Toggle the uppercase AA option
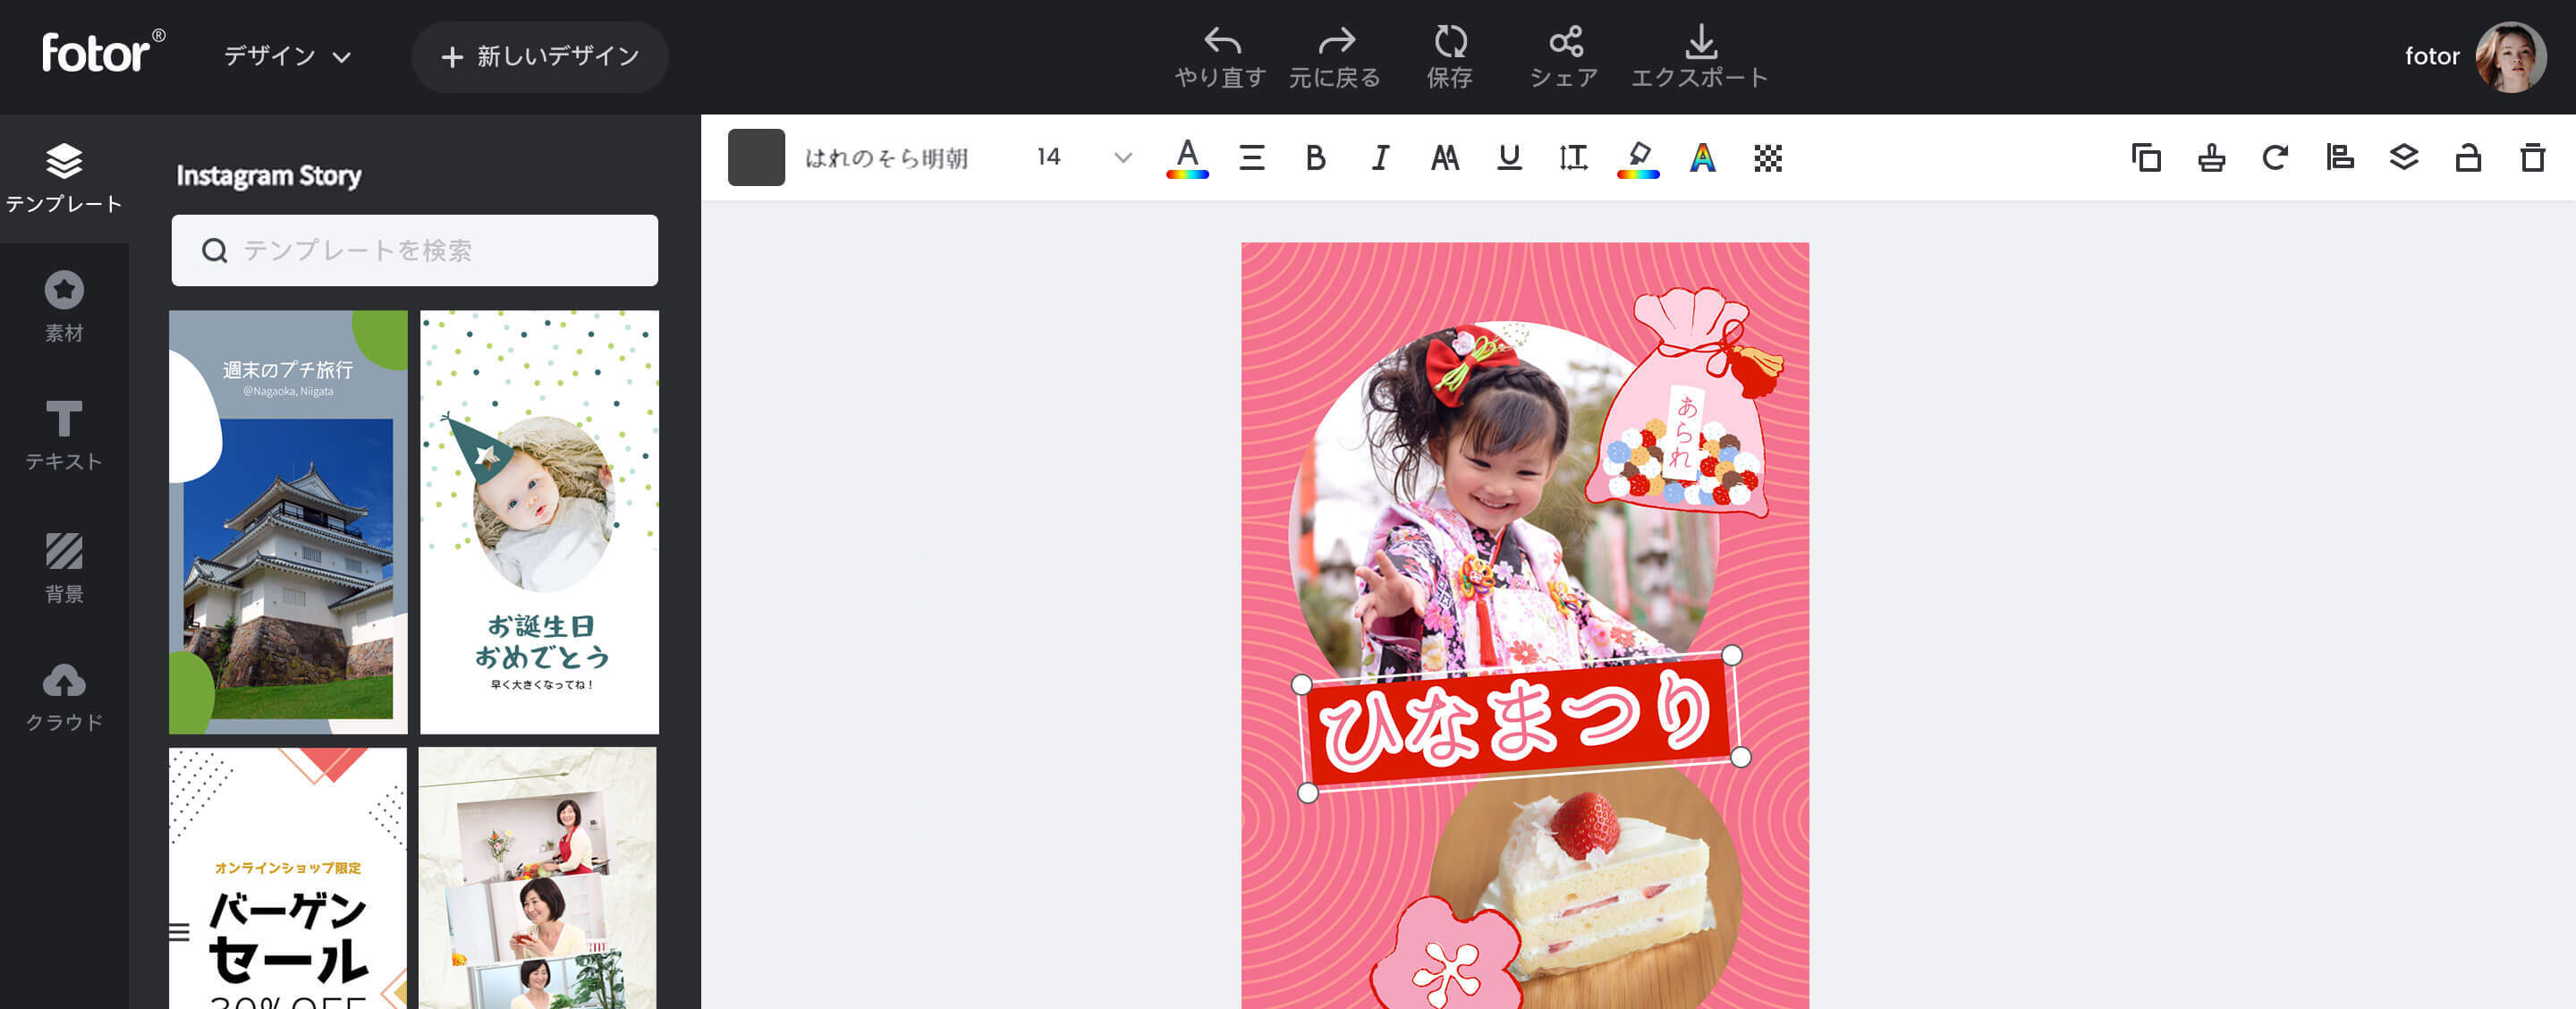 1445,158
